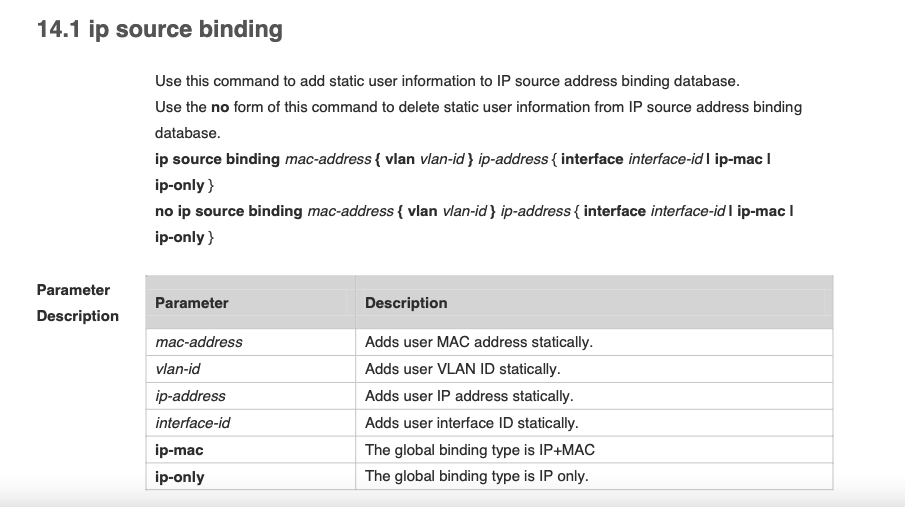Click the first "ip source binding" syntax line
This screenshot has height=507, width=905.
[x=462, y=159]
